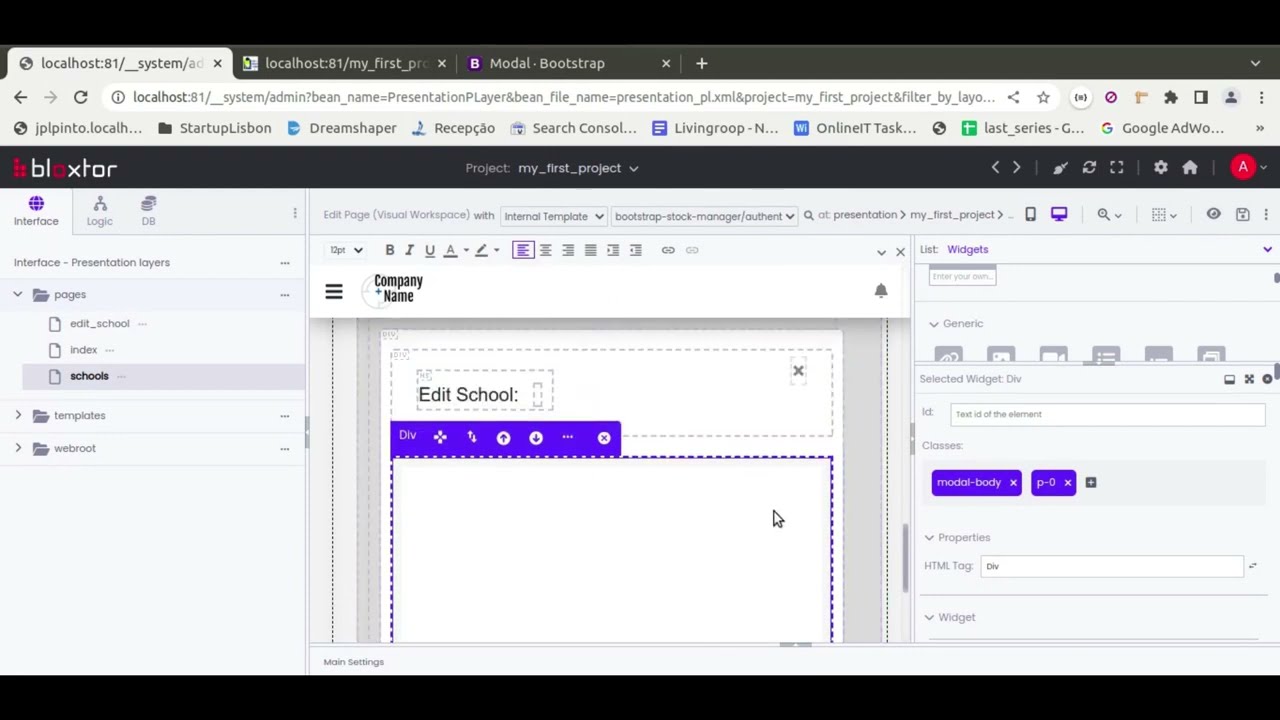Click the italic formatting icon

click(x=409, y=250)
